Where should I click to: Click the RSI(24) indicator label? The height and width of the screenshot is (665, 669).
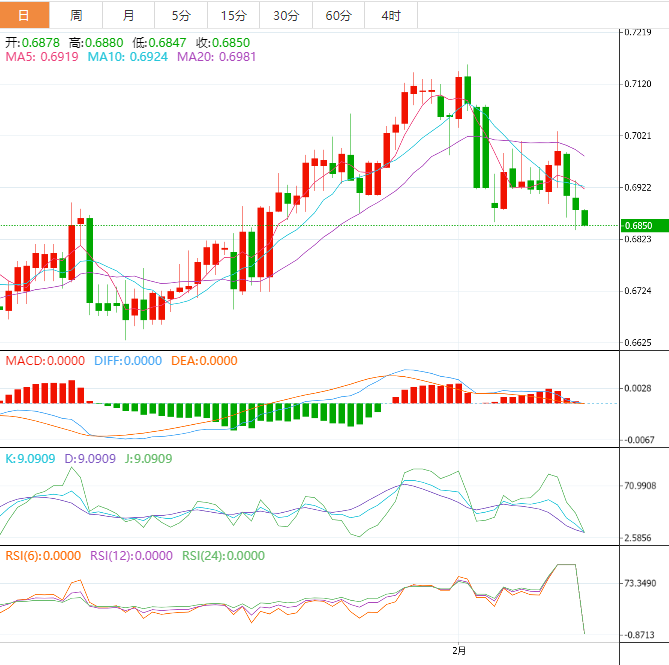tap(222, 556)
